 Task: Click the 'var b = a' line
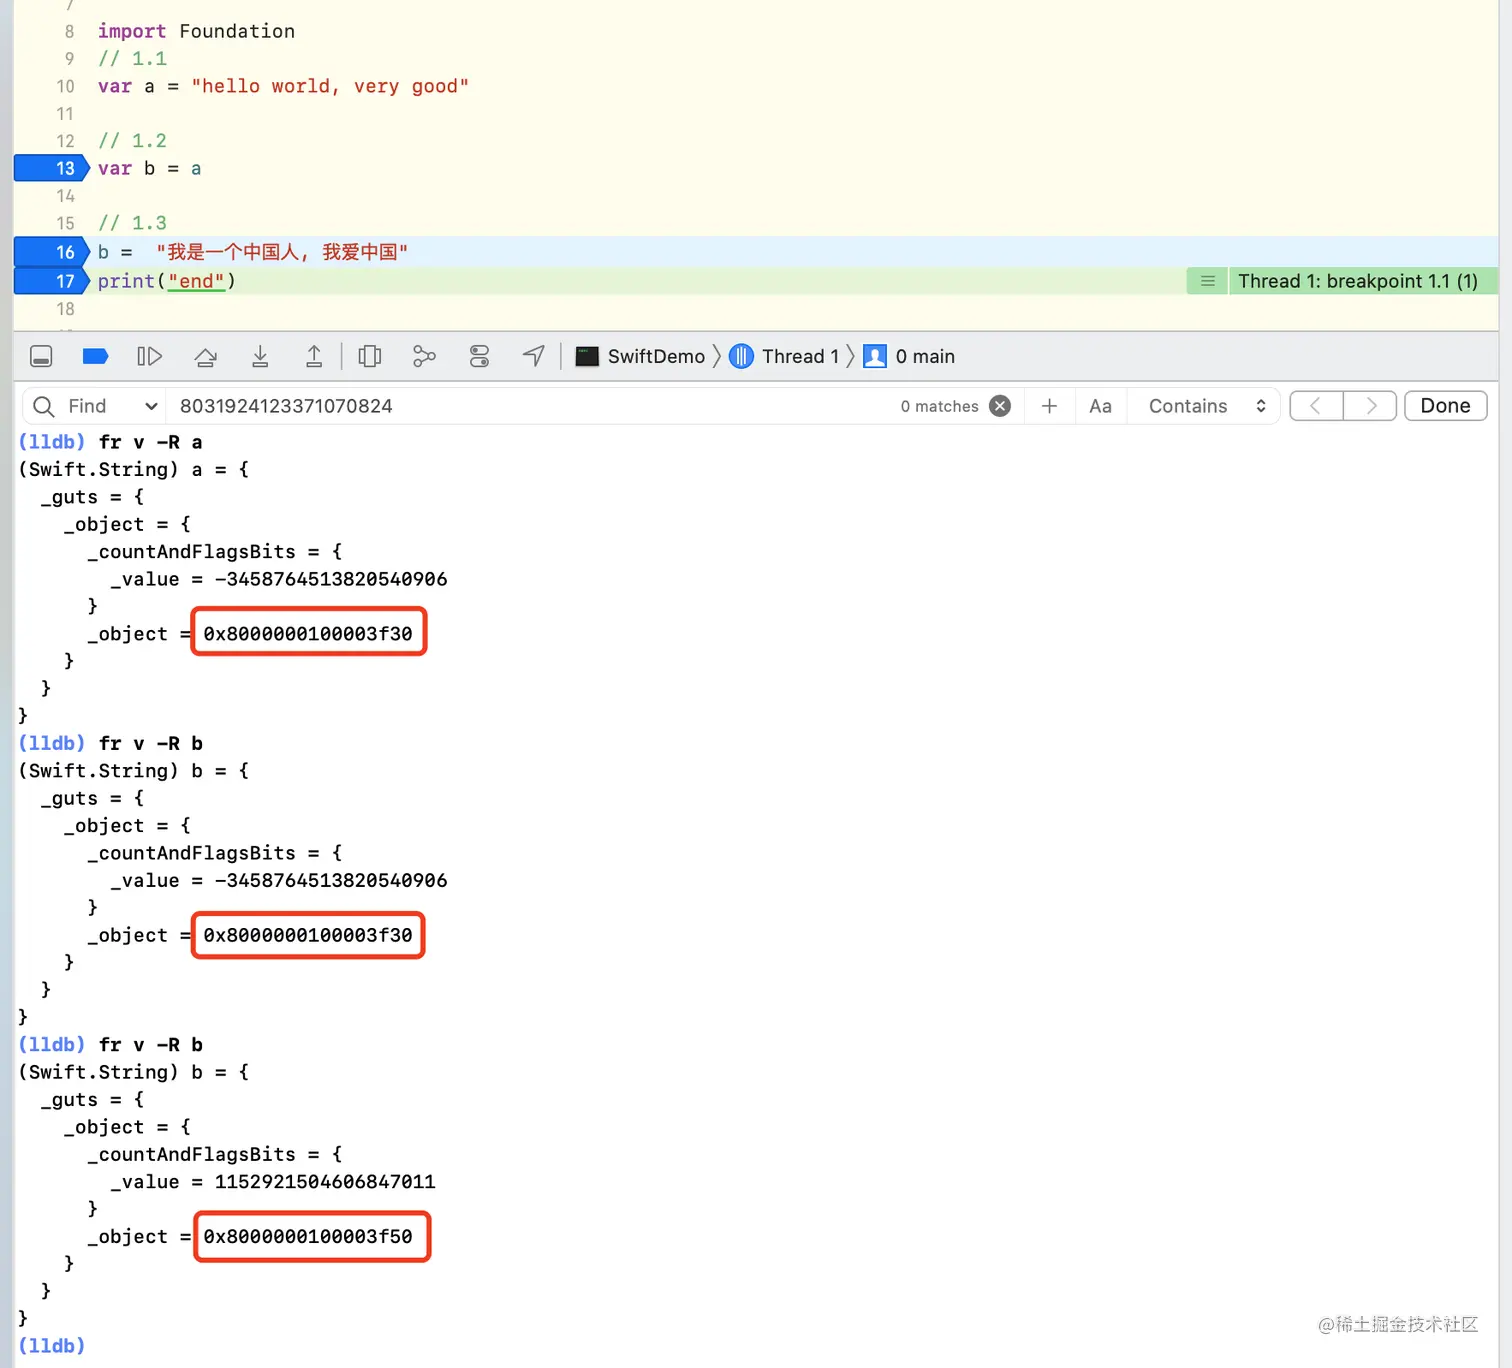[x=149, y=168]
